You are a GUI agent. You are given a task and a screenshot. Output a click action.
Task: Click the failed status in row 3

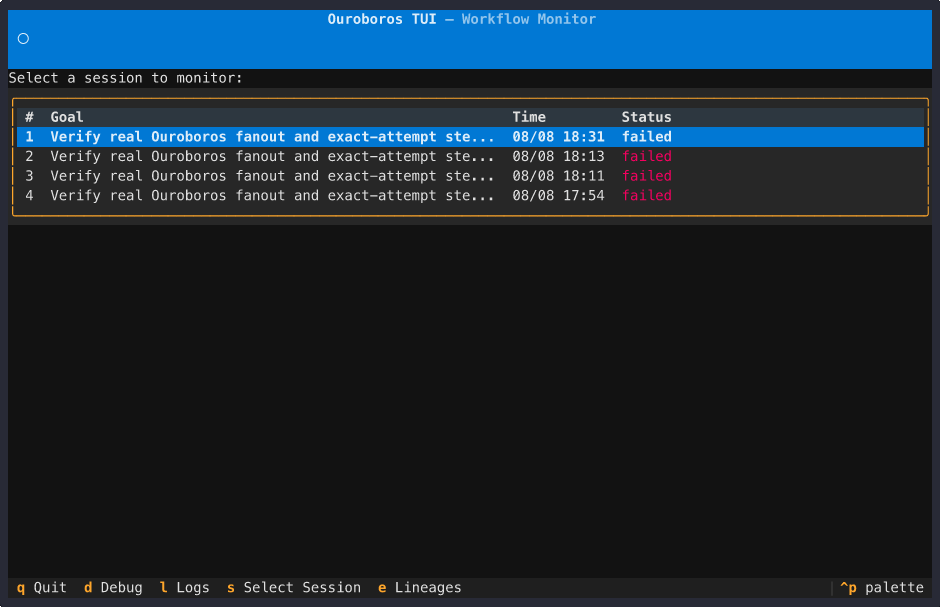point(646,176)
